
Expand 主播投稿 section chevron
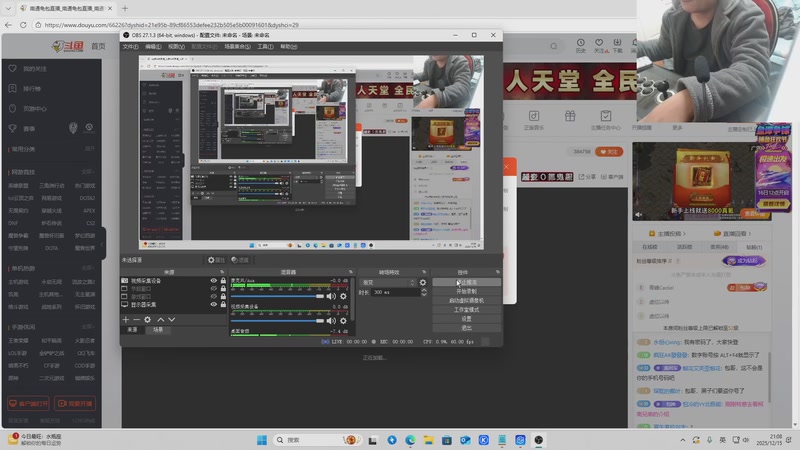(684, 234)
